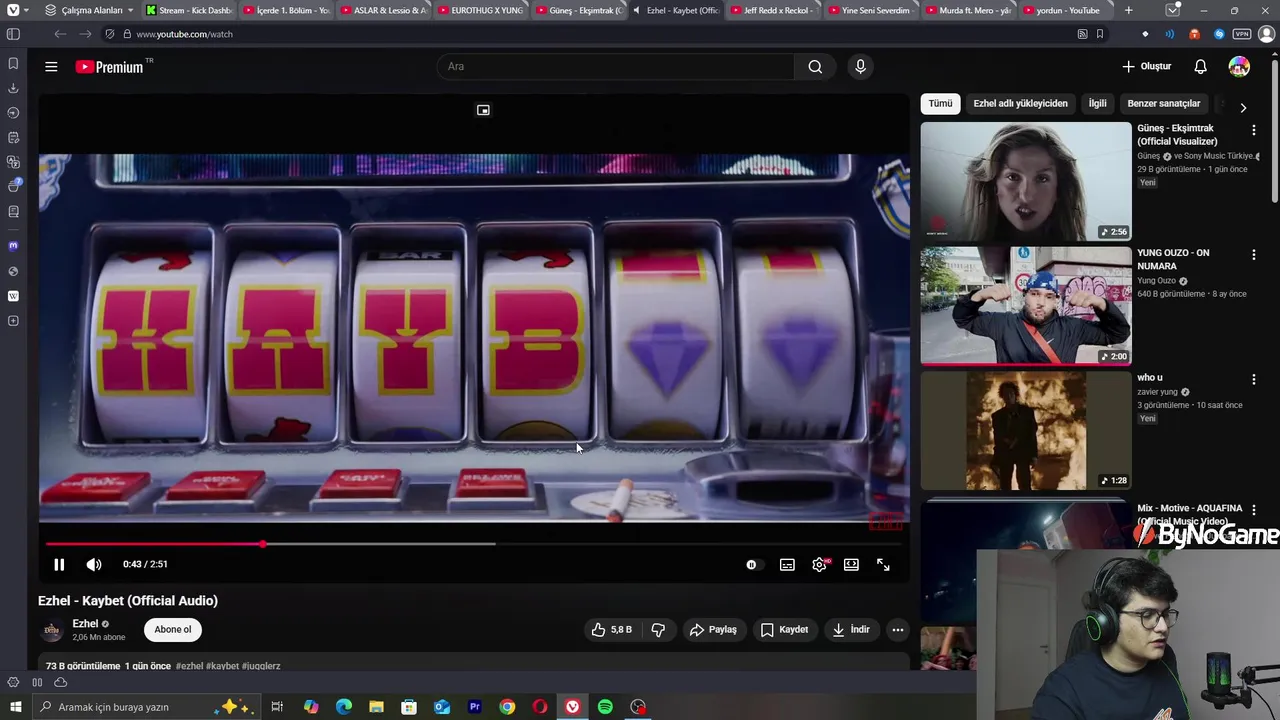Click the #ezhel hashtag
1280x720 pixels.
[x=189, y=666]
